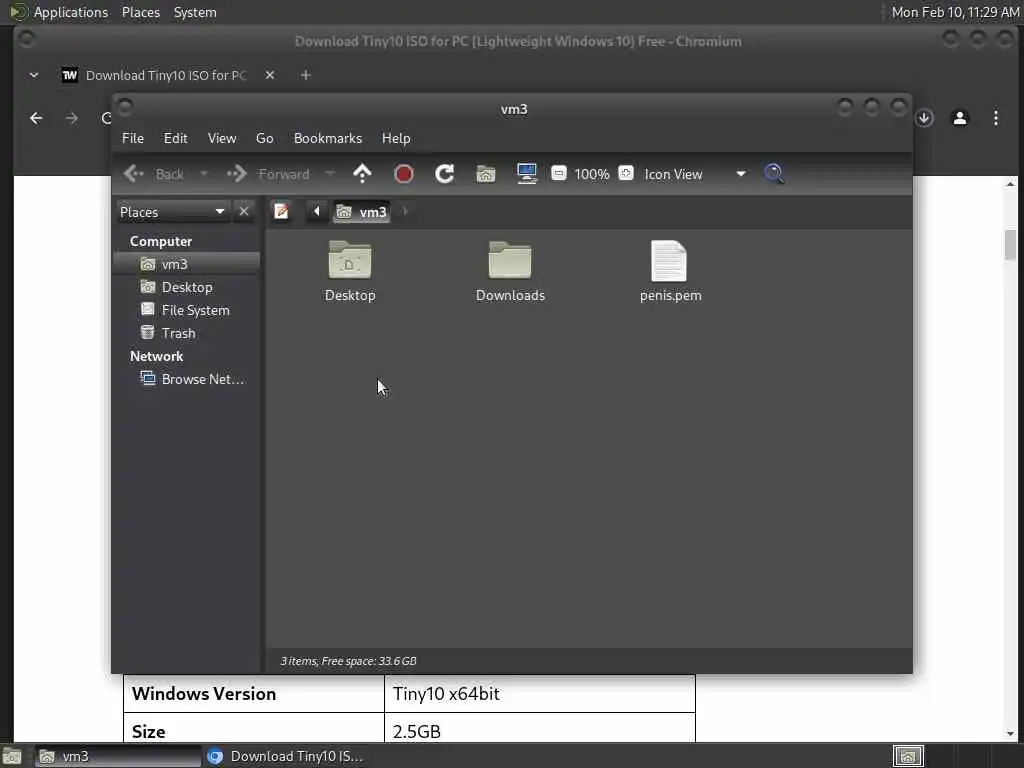Click the workspace switcher in the bottom panel

(x=908, y=756)
